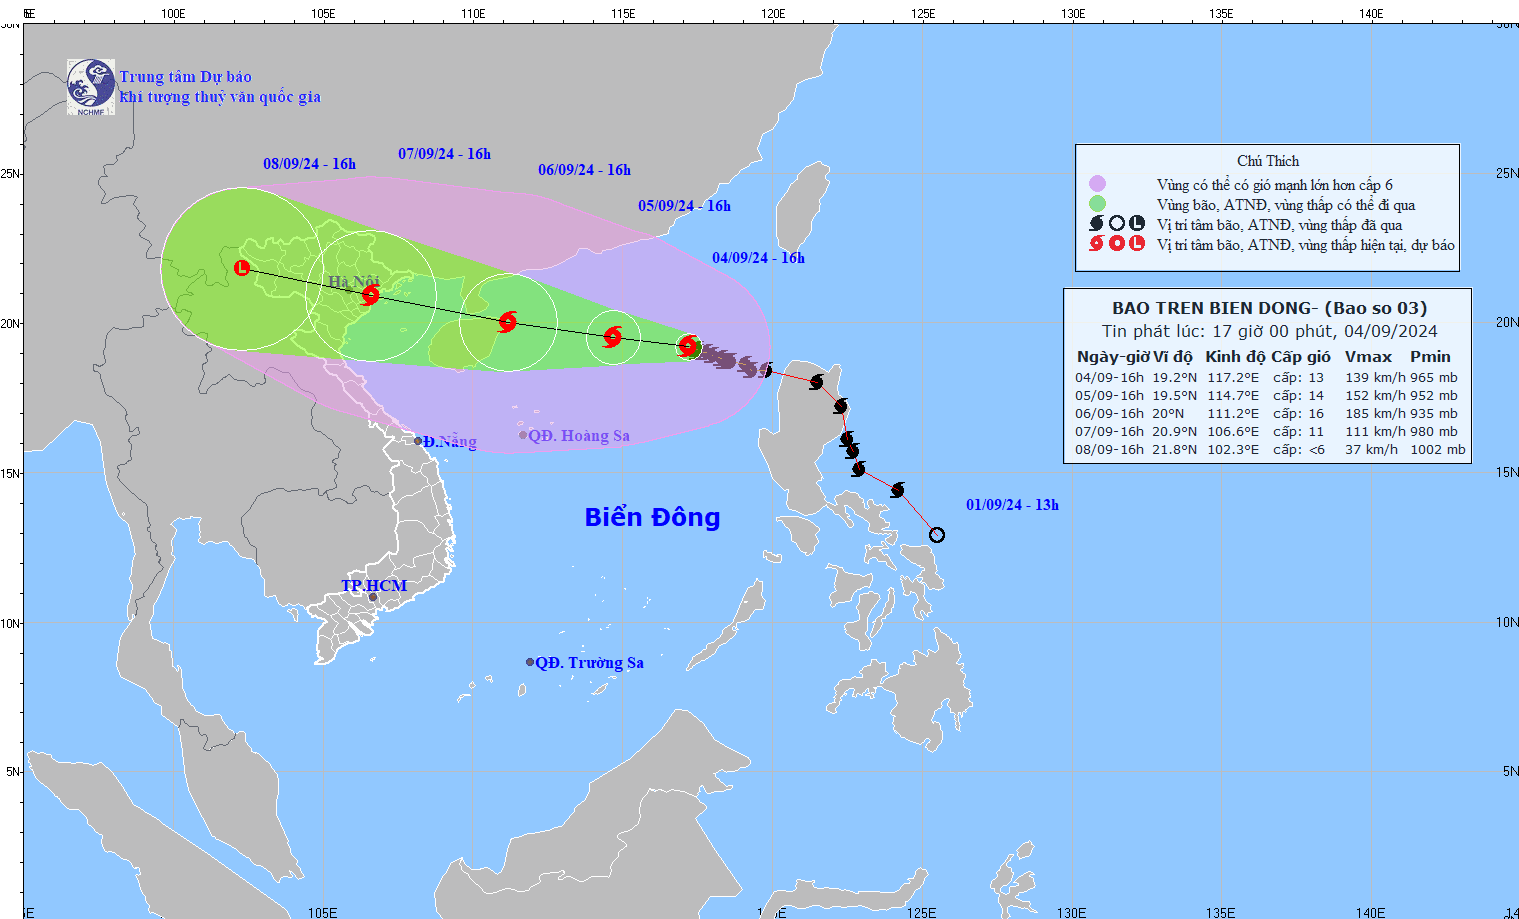1519x919 pixels.
Task: Click legend text "Vùng bão, ATNĐ, vùng thấp có thể đi qua"
Action: click(1286, 205)
